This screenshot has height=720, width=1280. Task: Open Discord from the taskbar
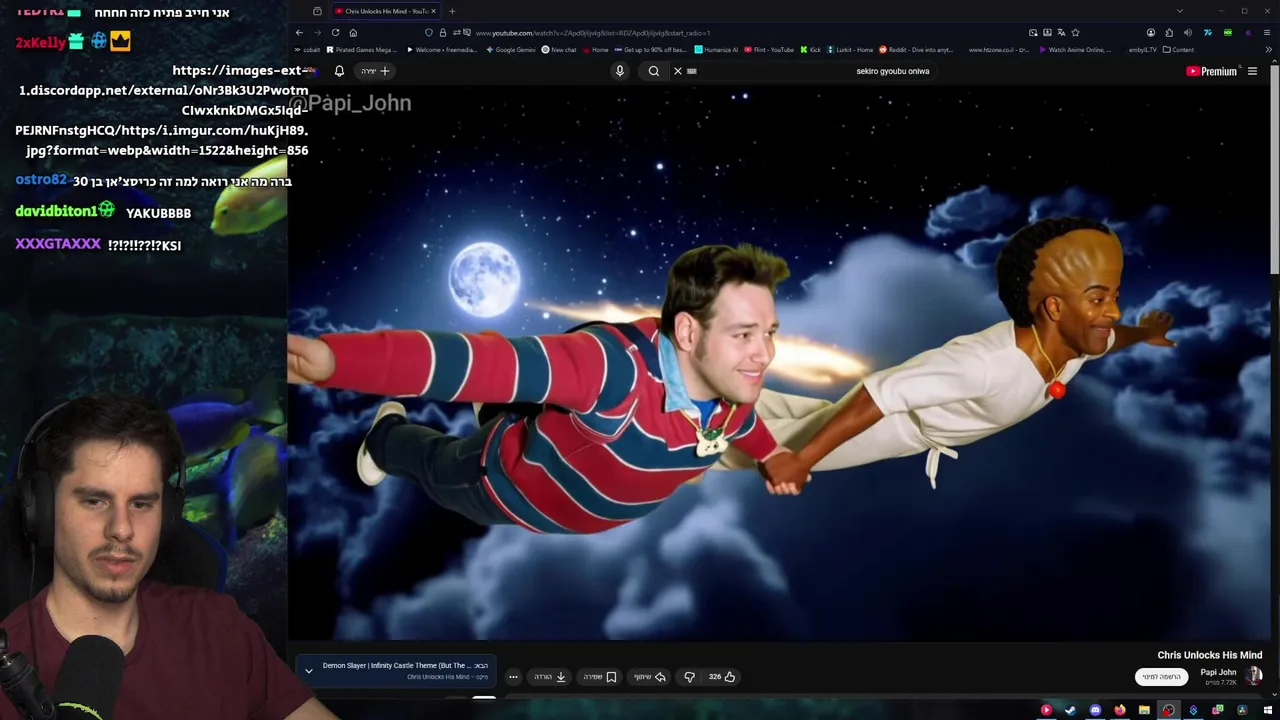point(1095,710)
